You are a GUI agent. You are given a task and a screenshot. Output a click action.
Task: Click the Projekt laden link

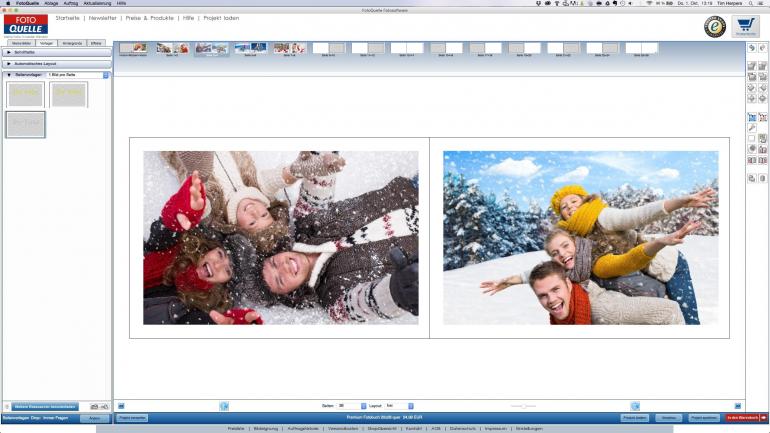click(221, 18)
